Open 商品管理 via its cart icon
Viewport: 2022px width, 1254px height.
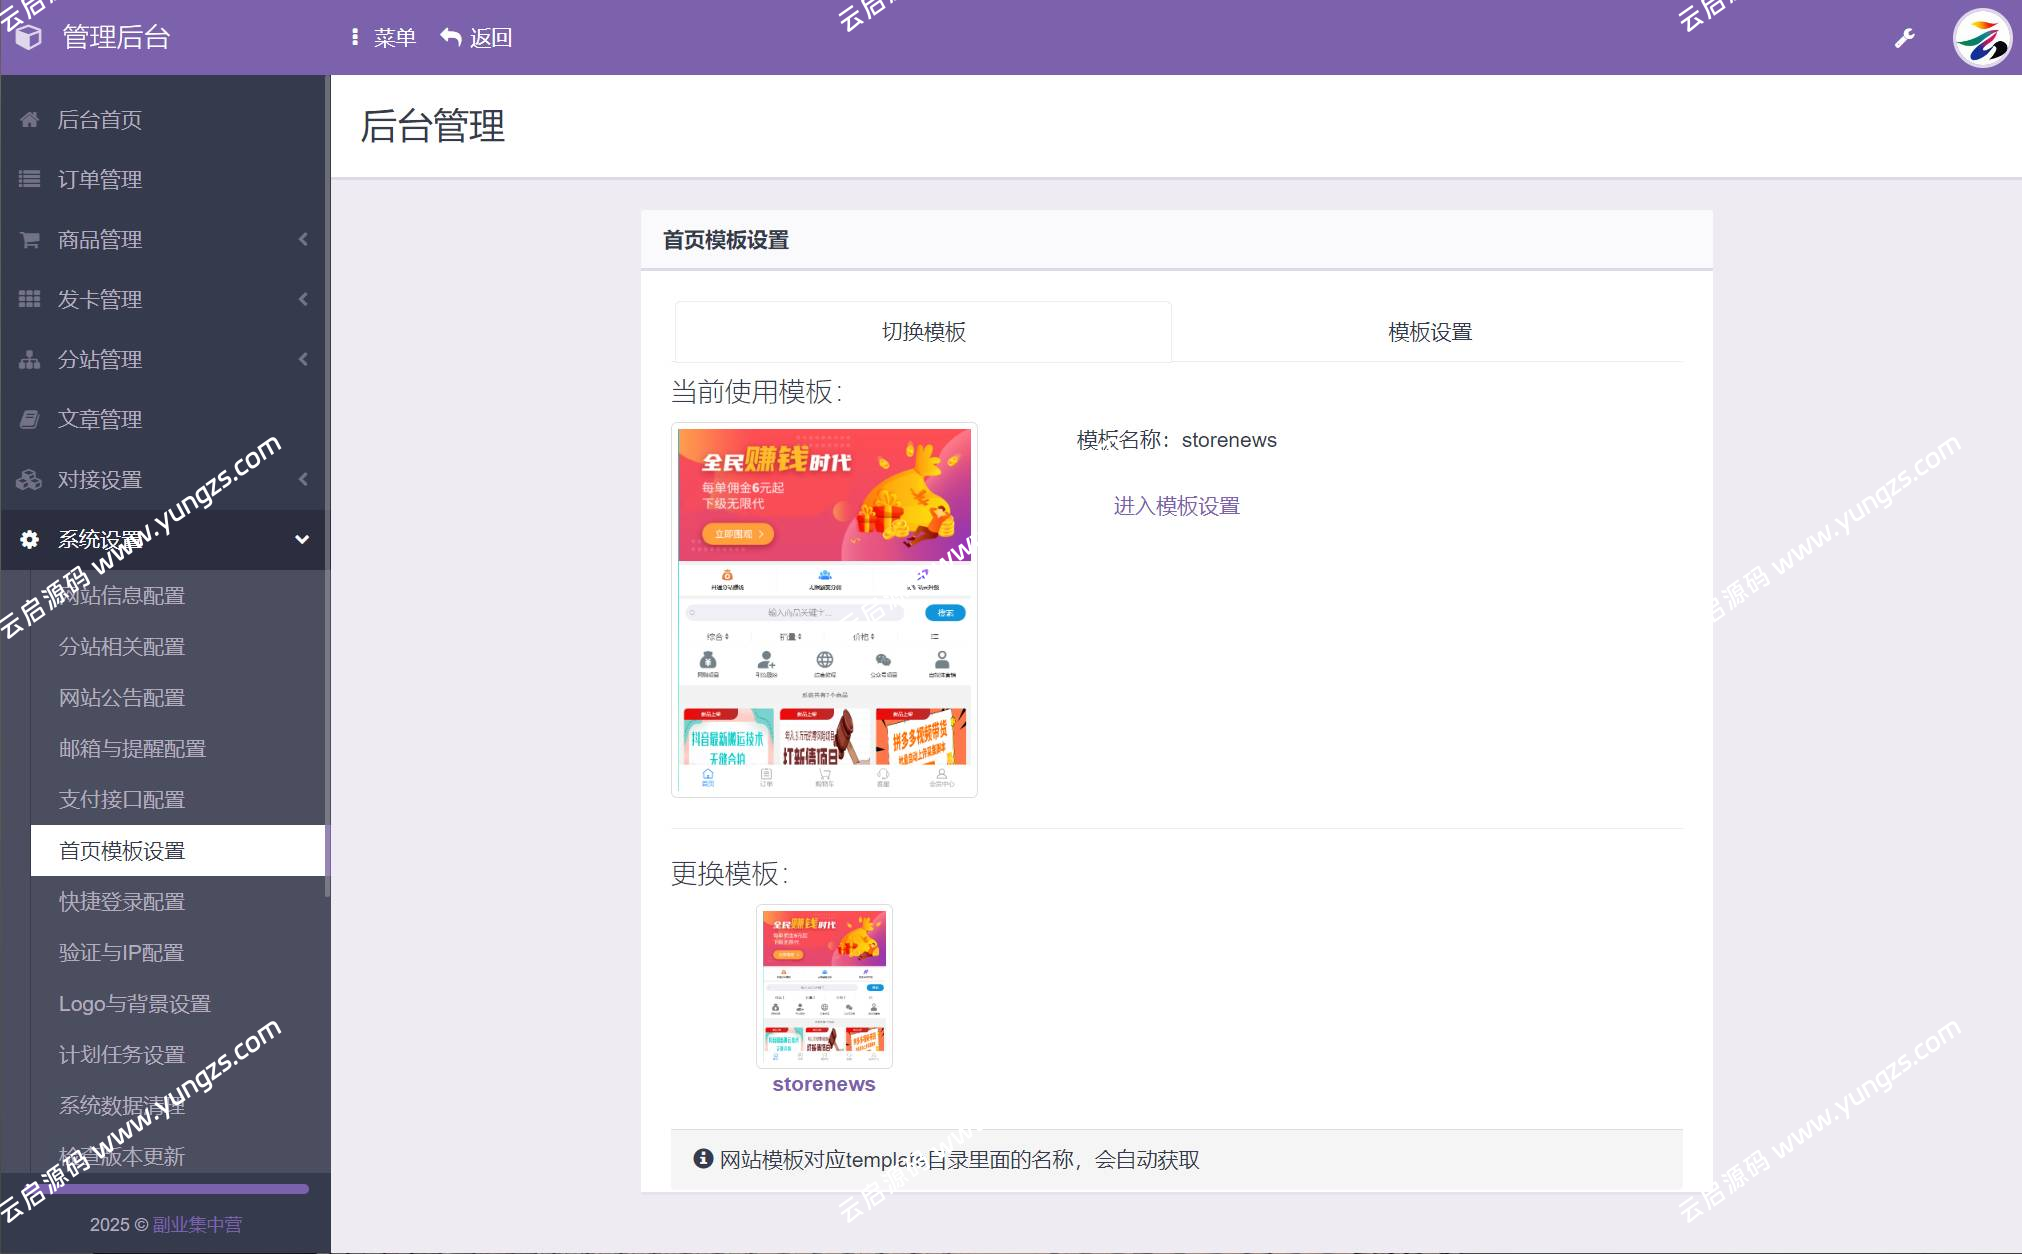(x=29, y=239)
